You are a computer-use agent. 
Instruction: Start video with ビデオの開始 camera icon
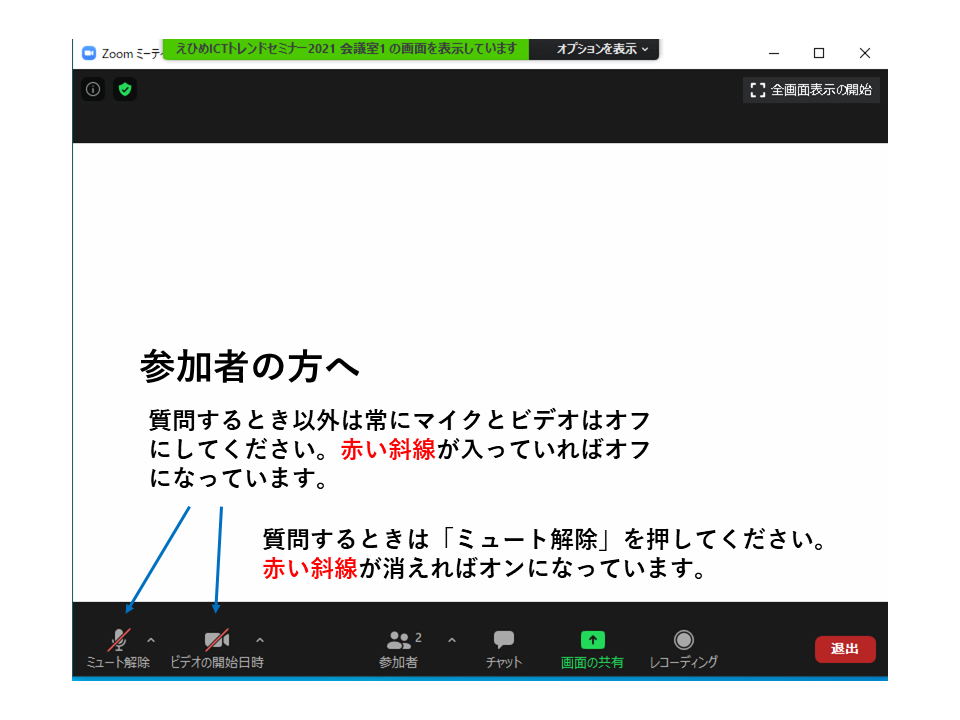pos(217,640)
